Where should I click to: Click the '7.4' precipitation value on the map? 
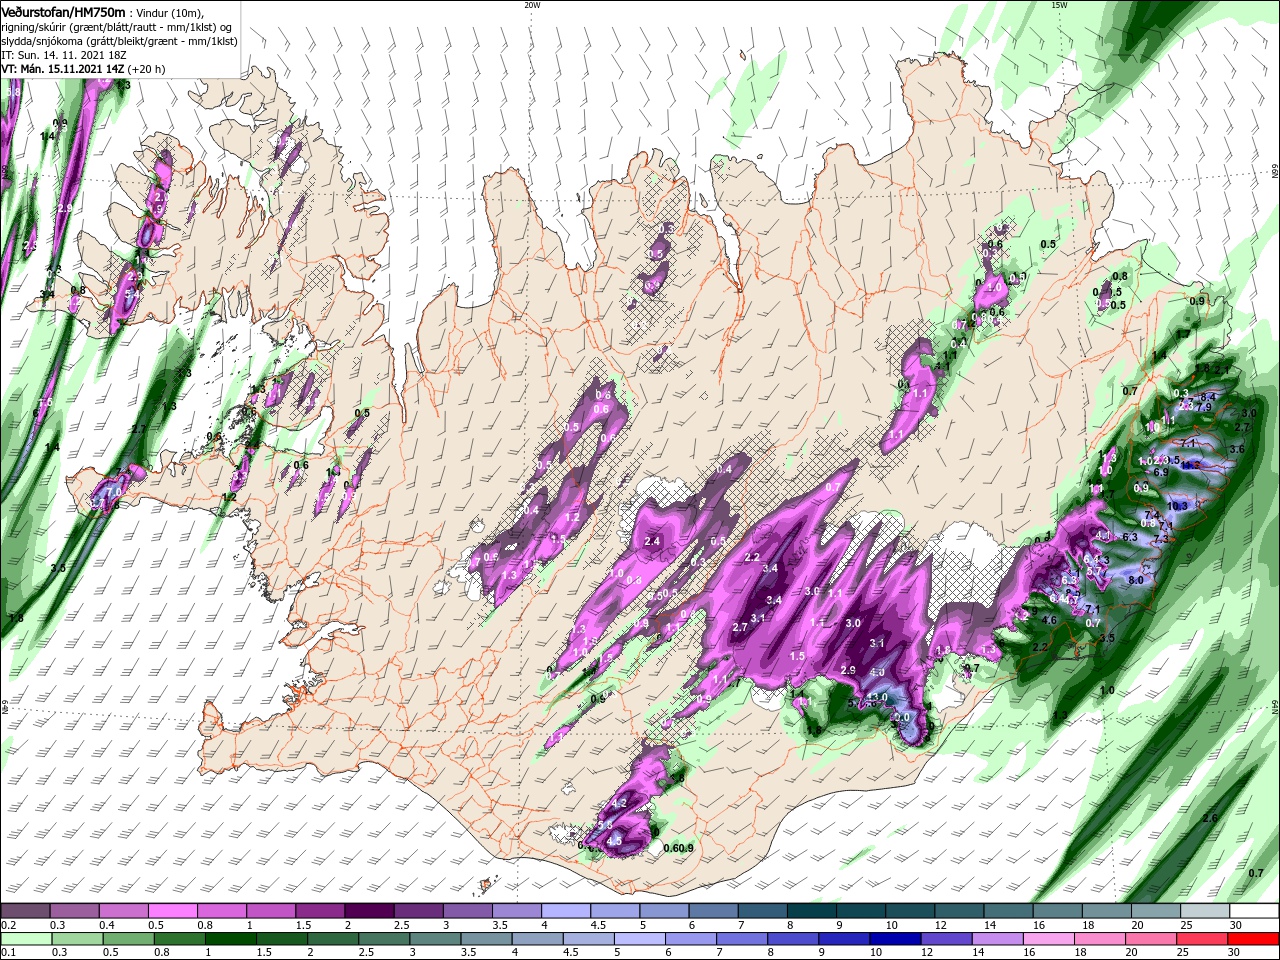[x=1152, y=515]
